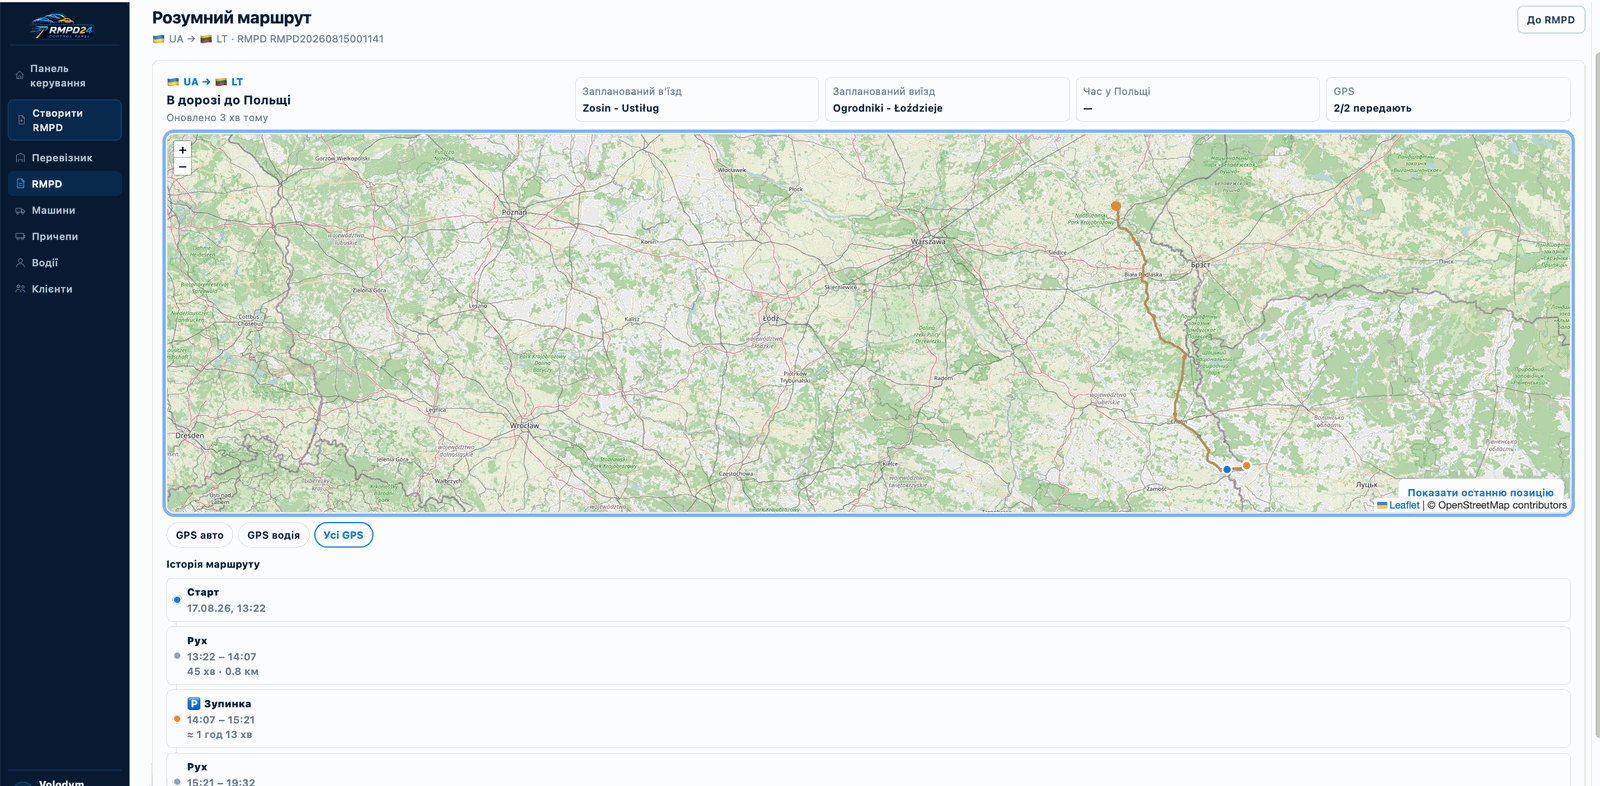Viewport: 1600px width, 786px height.
Task: Click the Машини truck icon
Action: click(x=20, y=211)
